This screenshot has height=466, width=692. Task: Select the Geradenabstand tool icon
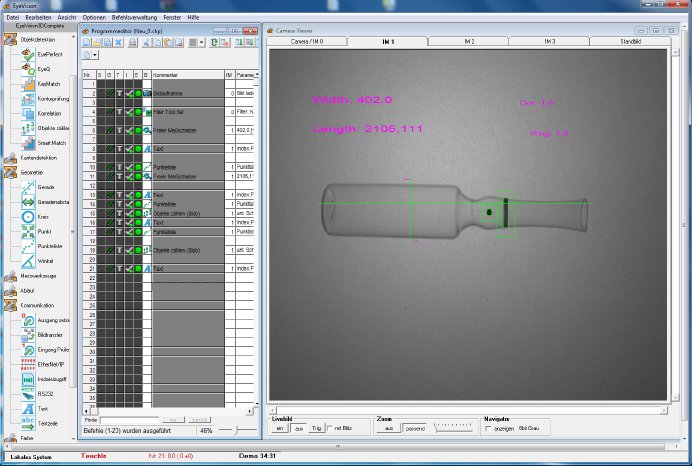(28, 202)
